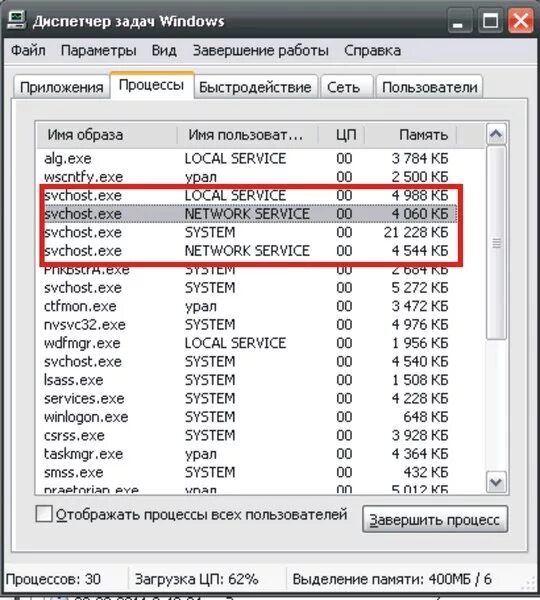Select the wscntfy.exe process row
This screenshot has width=540, height=600.
[x=247, y=177]
